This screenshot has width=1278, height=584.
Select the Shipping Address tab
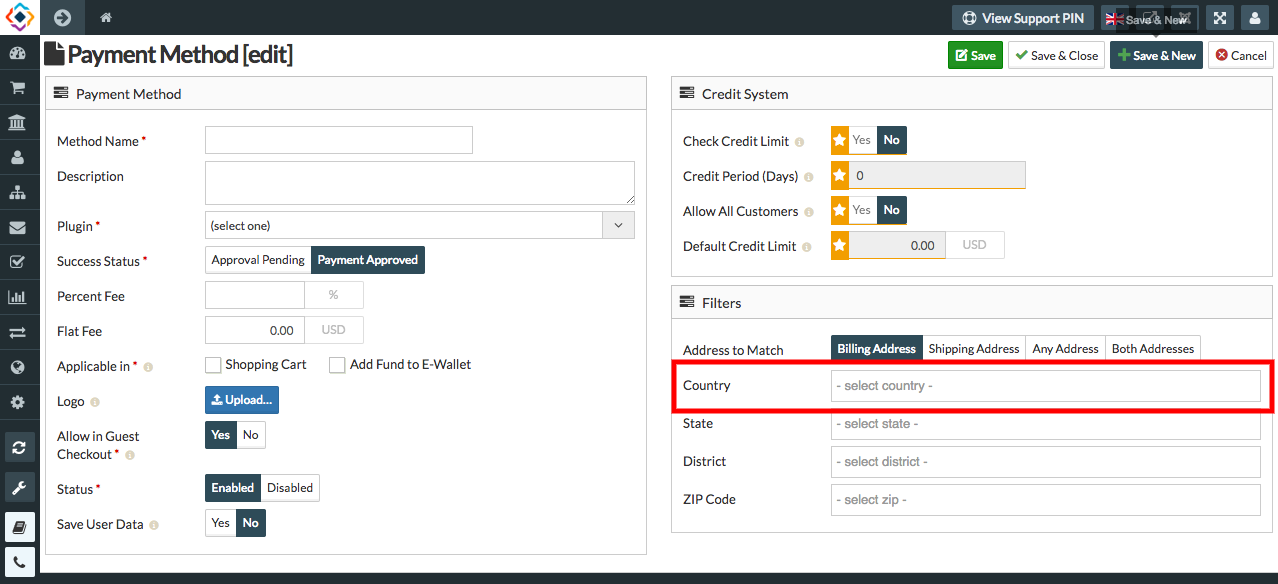[x=974, y=349]
